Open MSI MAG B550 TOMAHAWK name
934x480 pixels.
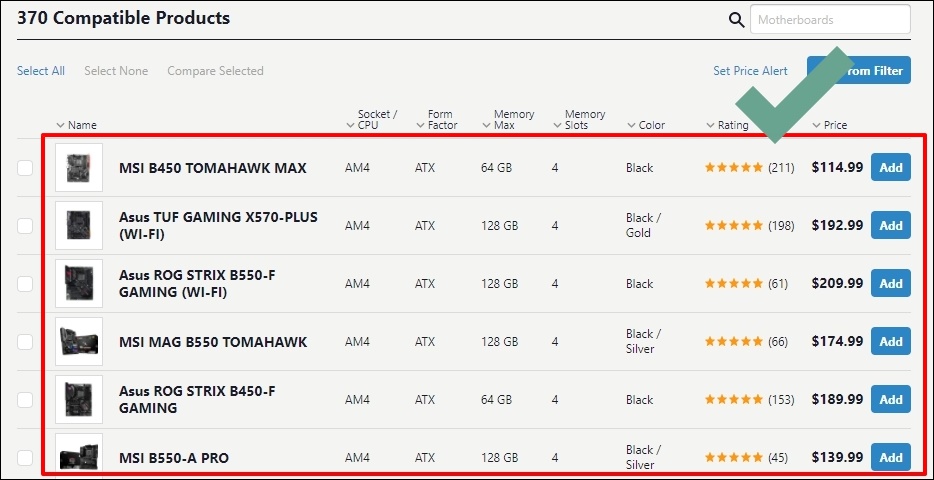pyautogui.click(x=213, y=342)
